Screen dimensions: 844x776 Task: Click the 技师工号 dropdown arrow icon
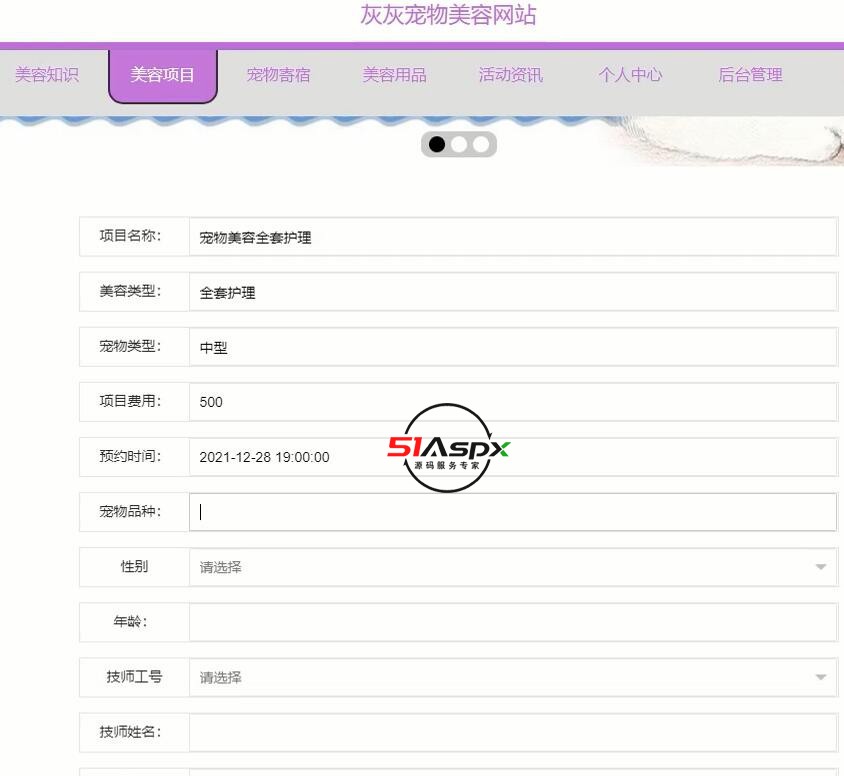coord(820,678)
